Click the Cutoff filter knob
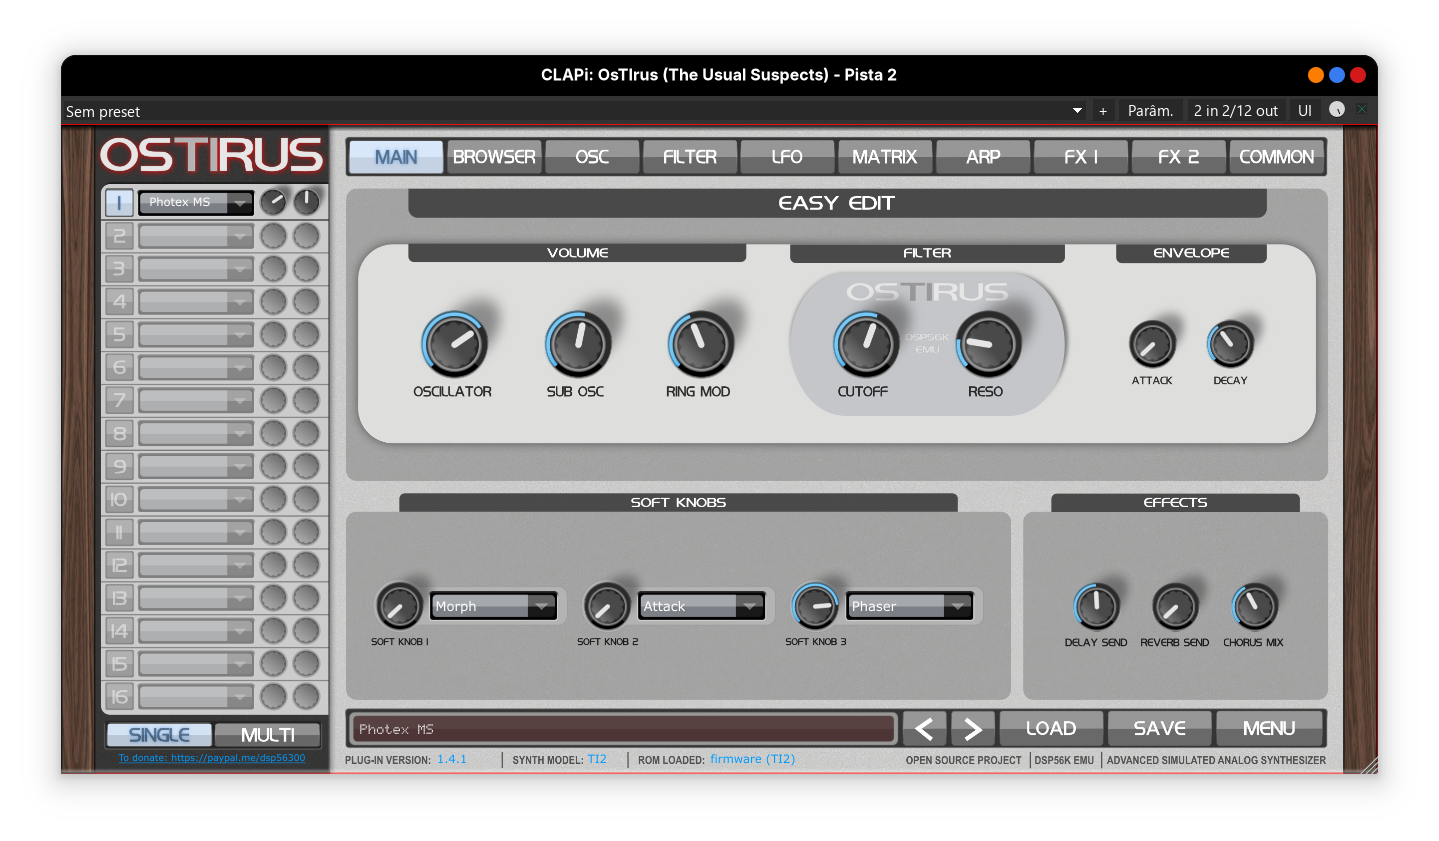1439x841 pixels. point(866,344)
